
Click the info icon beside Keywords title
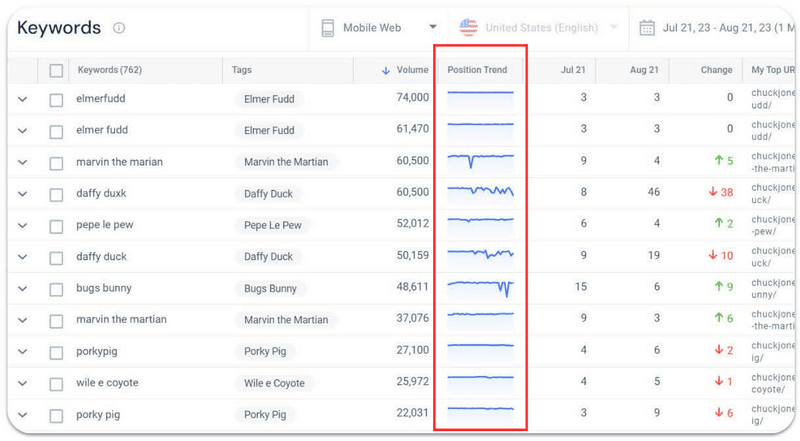tap(119, 28)
